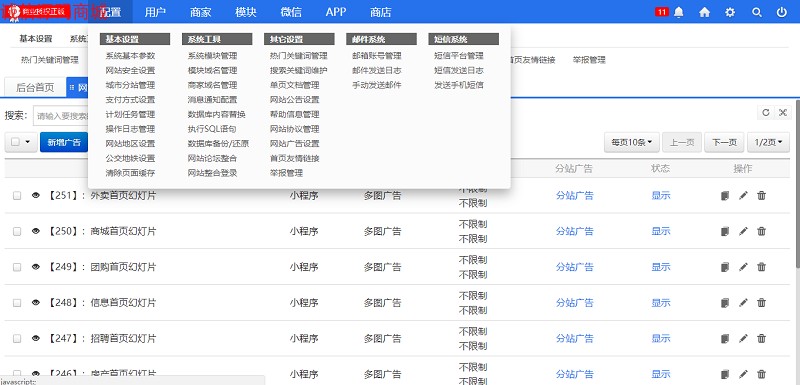Open 分站广告 link for row 【248】
The width and height of the screenshot is (800, 385).
(574, 302)
